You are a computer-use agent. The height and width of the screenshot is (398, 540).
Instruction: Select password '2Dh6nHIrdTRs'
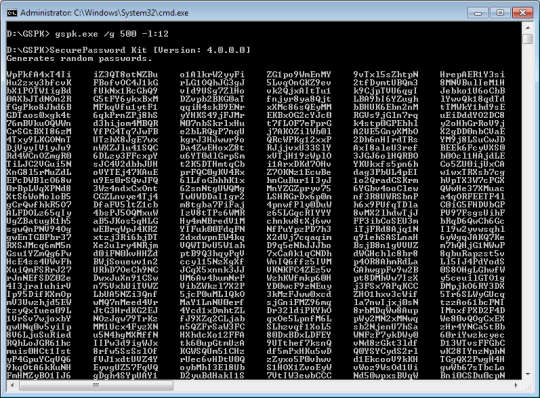coord(385,139)
